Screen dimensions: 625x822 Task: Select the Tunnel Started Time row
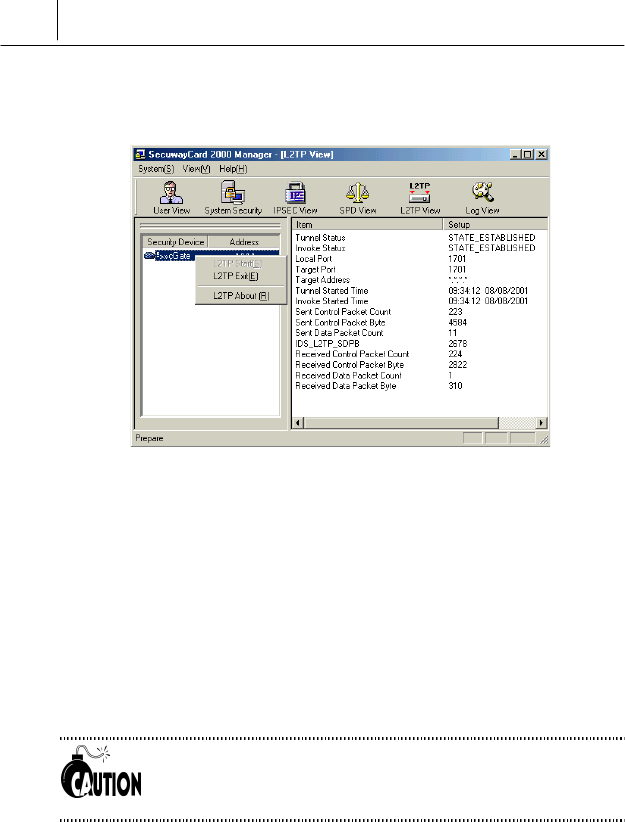(x=419, y=290)
